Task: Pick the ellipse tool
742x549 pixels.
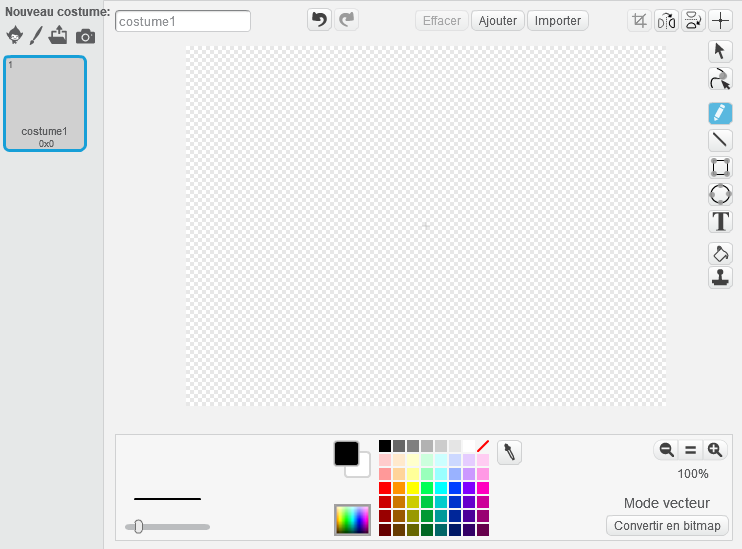Action: (720, 194)
